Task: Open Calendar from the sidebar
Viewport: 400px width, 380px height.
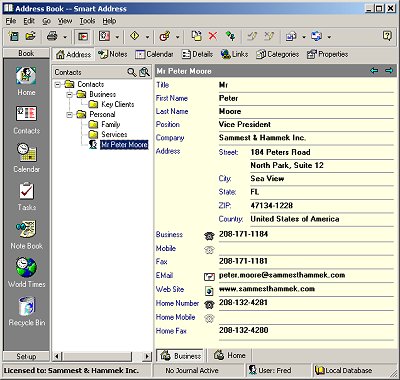Action: tap(26, 158)
